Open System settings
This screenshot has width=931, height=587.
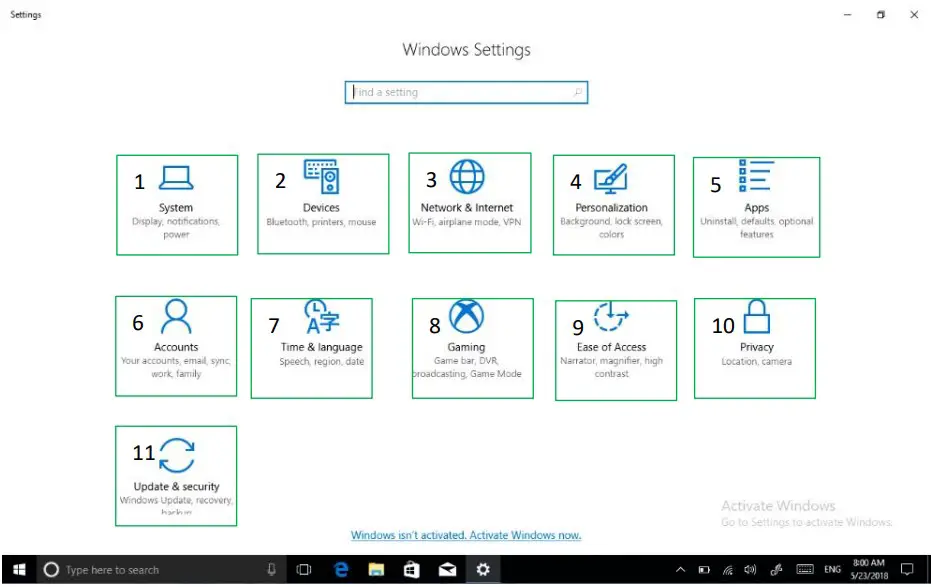coord(176,204)
